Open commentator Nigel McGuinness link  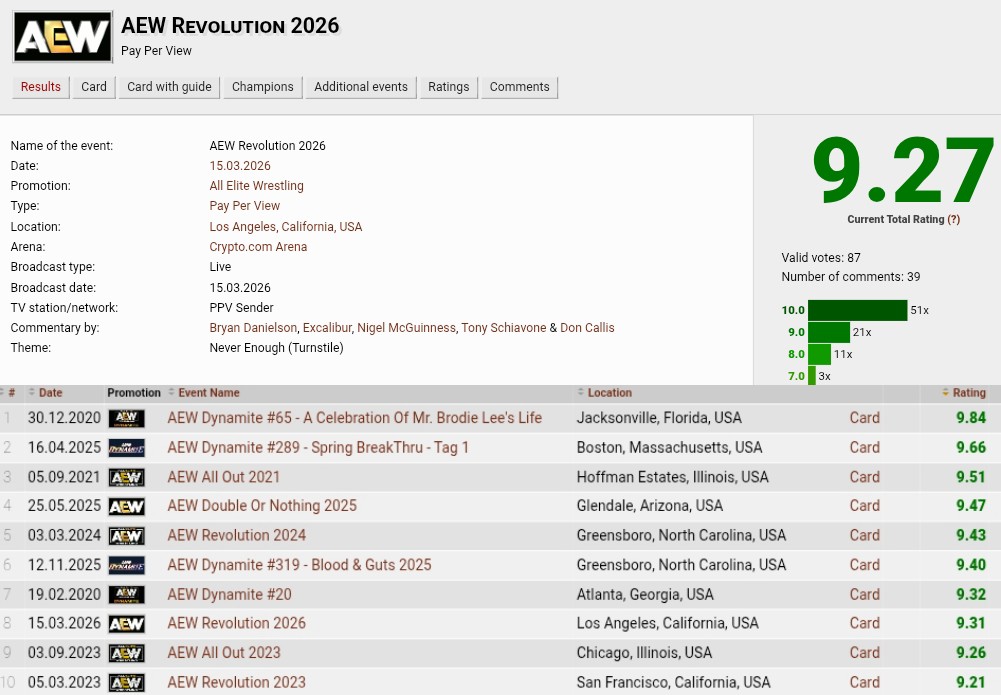click(x=406, y=328)
